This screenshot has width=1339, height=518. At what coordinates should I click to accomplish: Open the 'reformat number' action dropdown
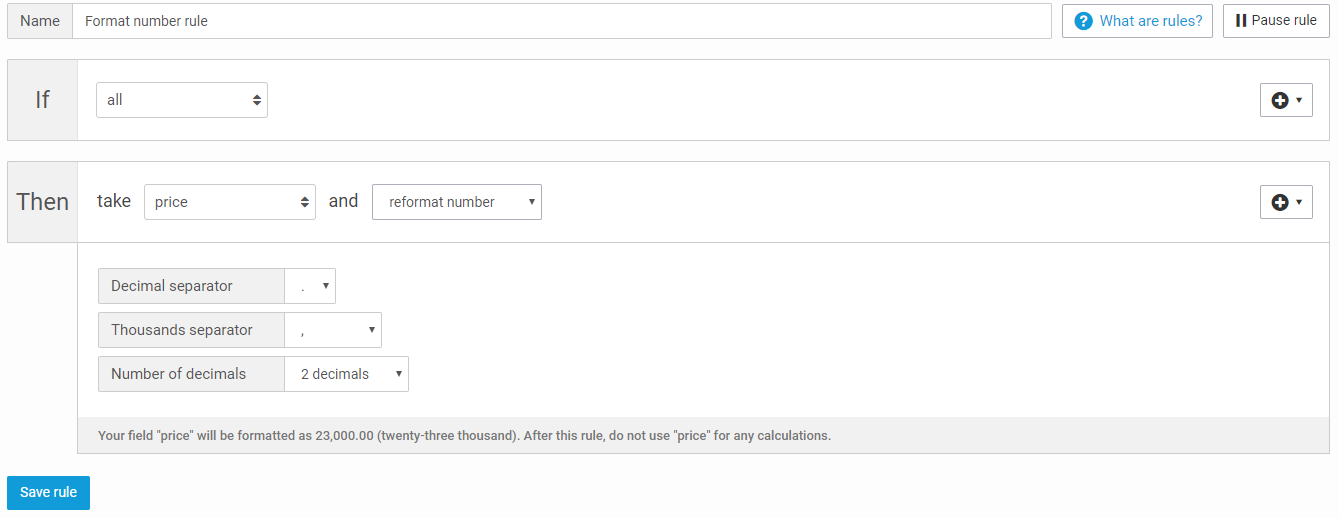[457, 202]
